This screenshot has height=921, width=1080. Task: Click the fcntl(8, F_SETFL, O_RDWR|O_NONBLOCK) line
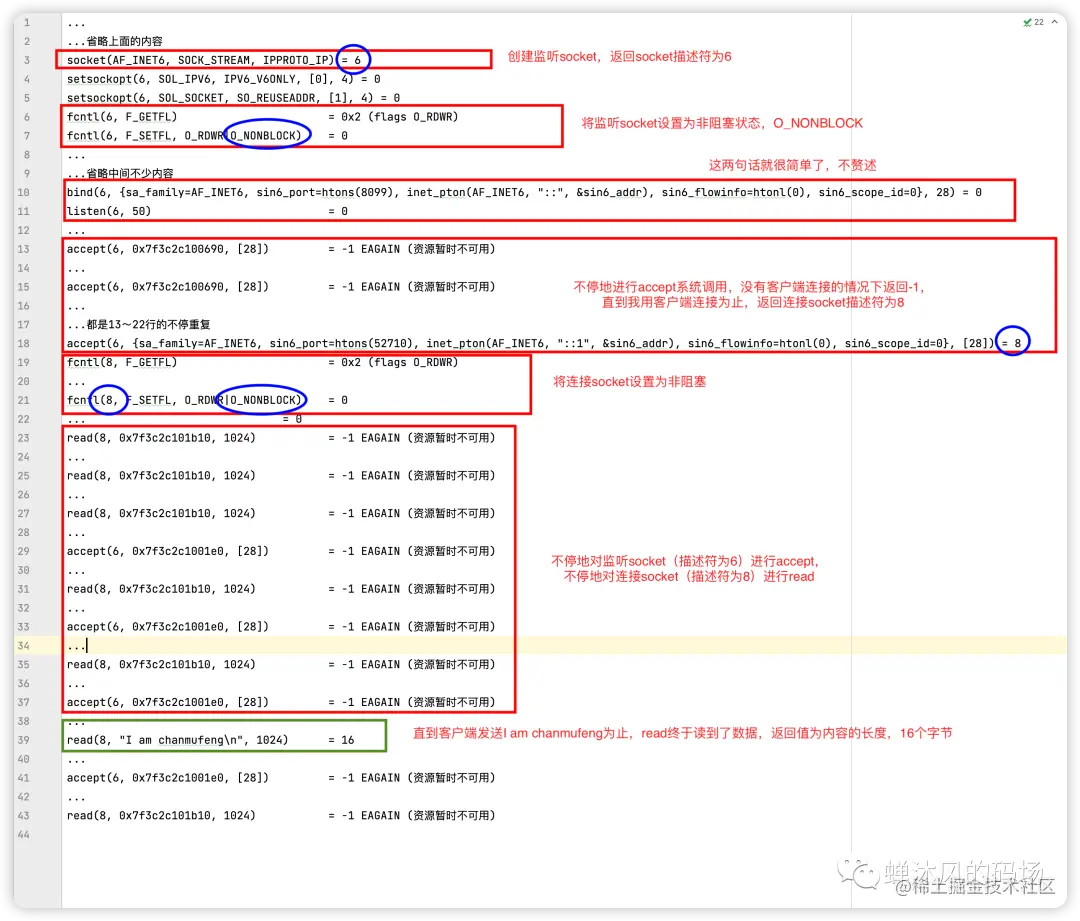point(207,400)
